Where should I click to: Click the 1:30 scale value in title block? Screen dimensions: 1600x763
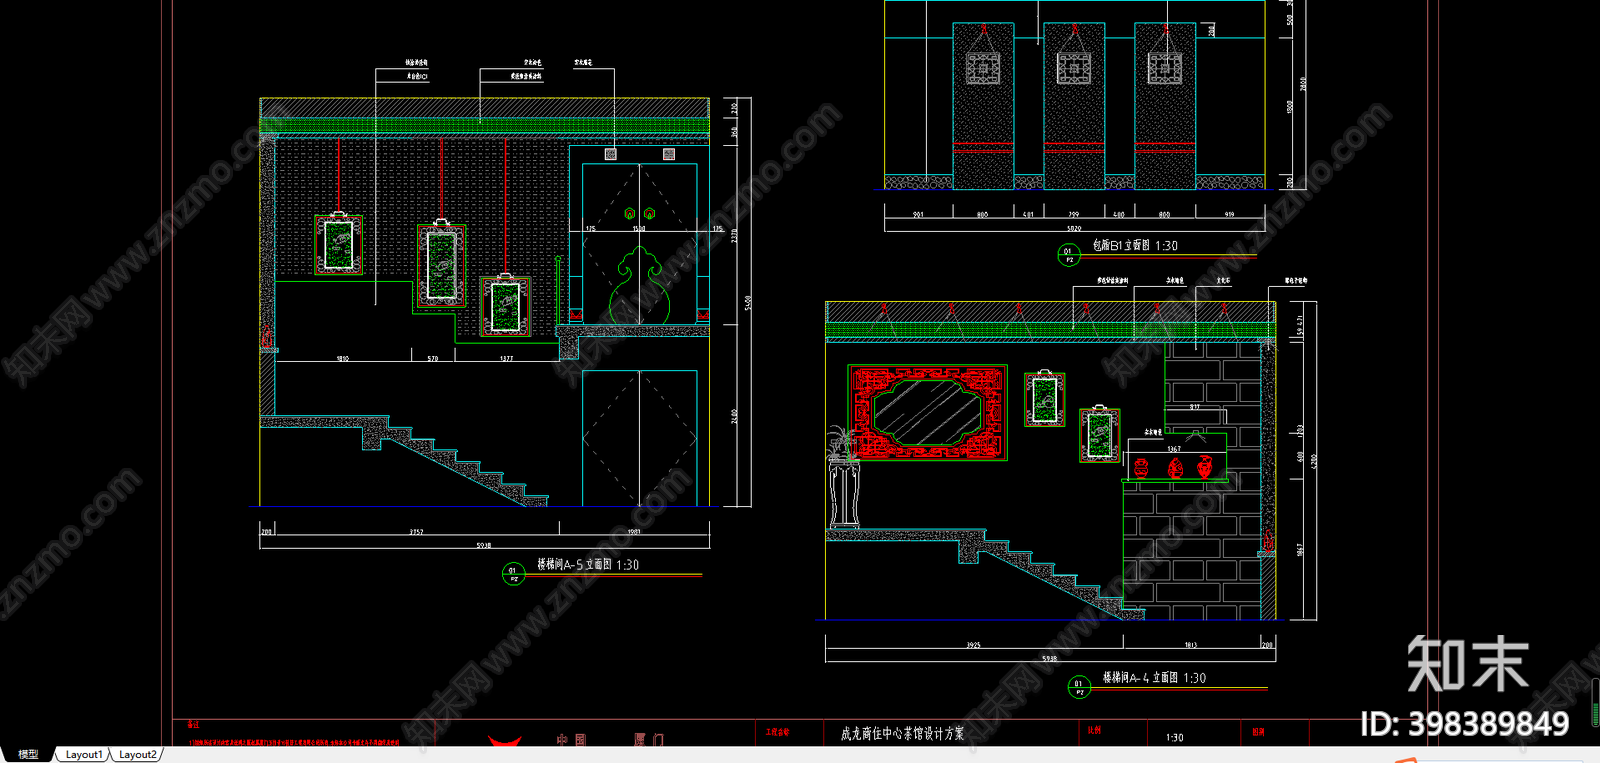(x=1174, y=738)
